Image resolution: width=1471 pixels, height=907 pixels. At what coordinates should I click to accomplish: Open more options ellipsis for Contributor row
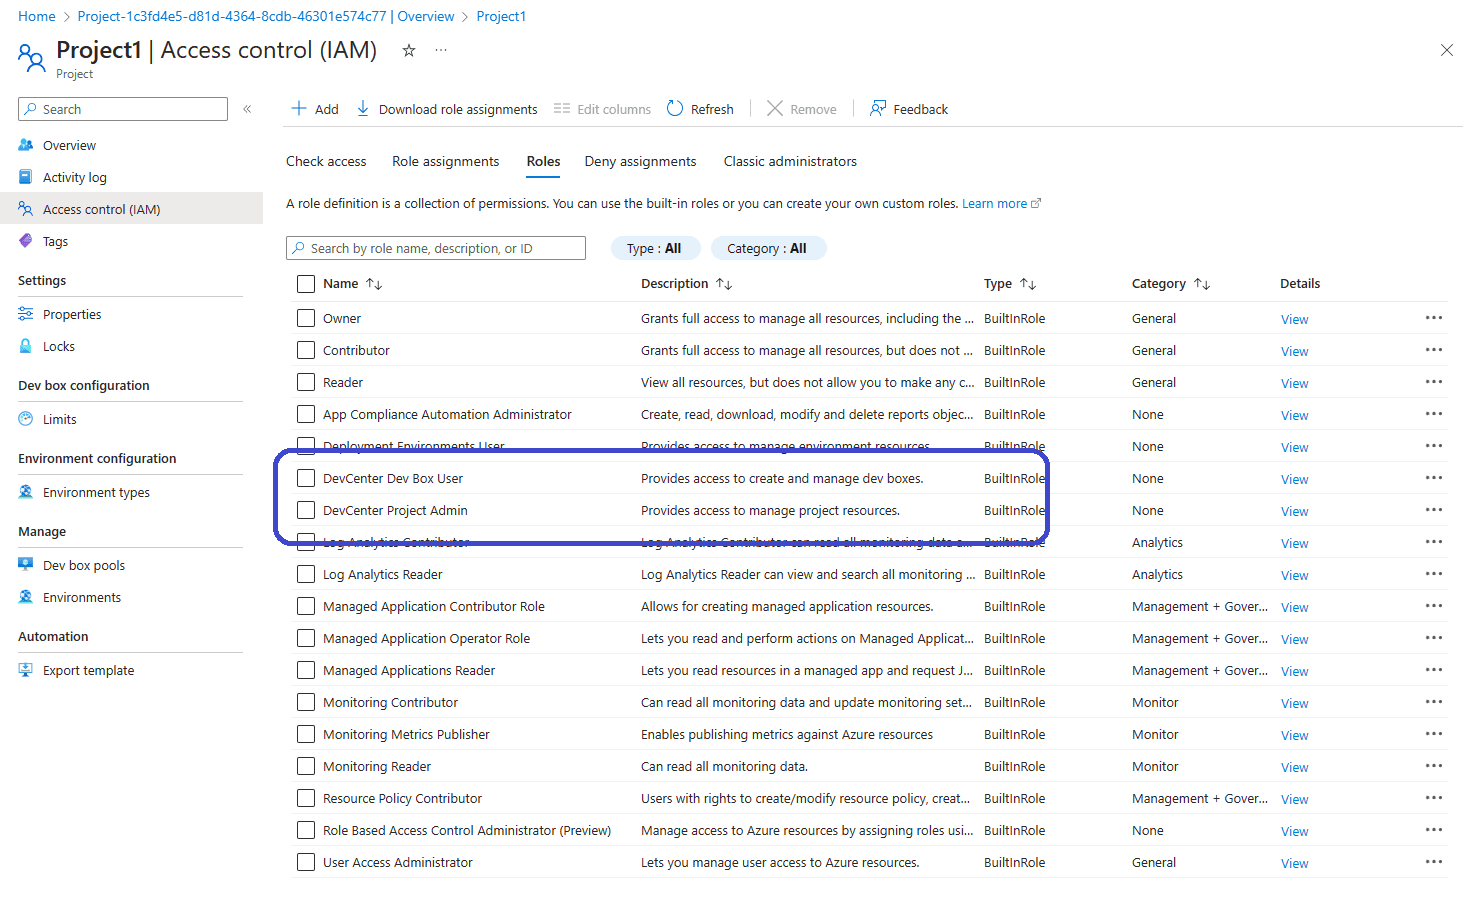[x=1433, y=350]
